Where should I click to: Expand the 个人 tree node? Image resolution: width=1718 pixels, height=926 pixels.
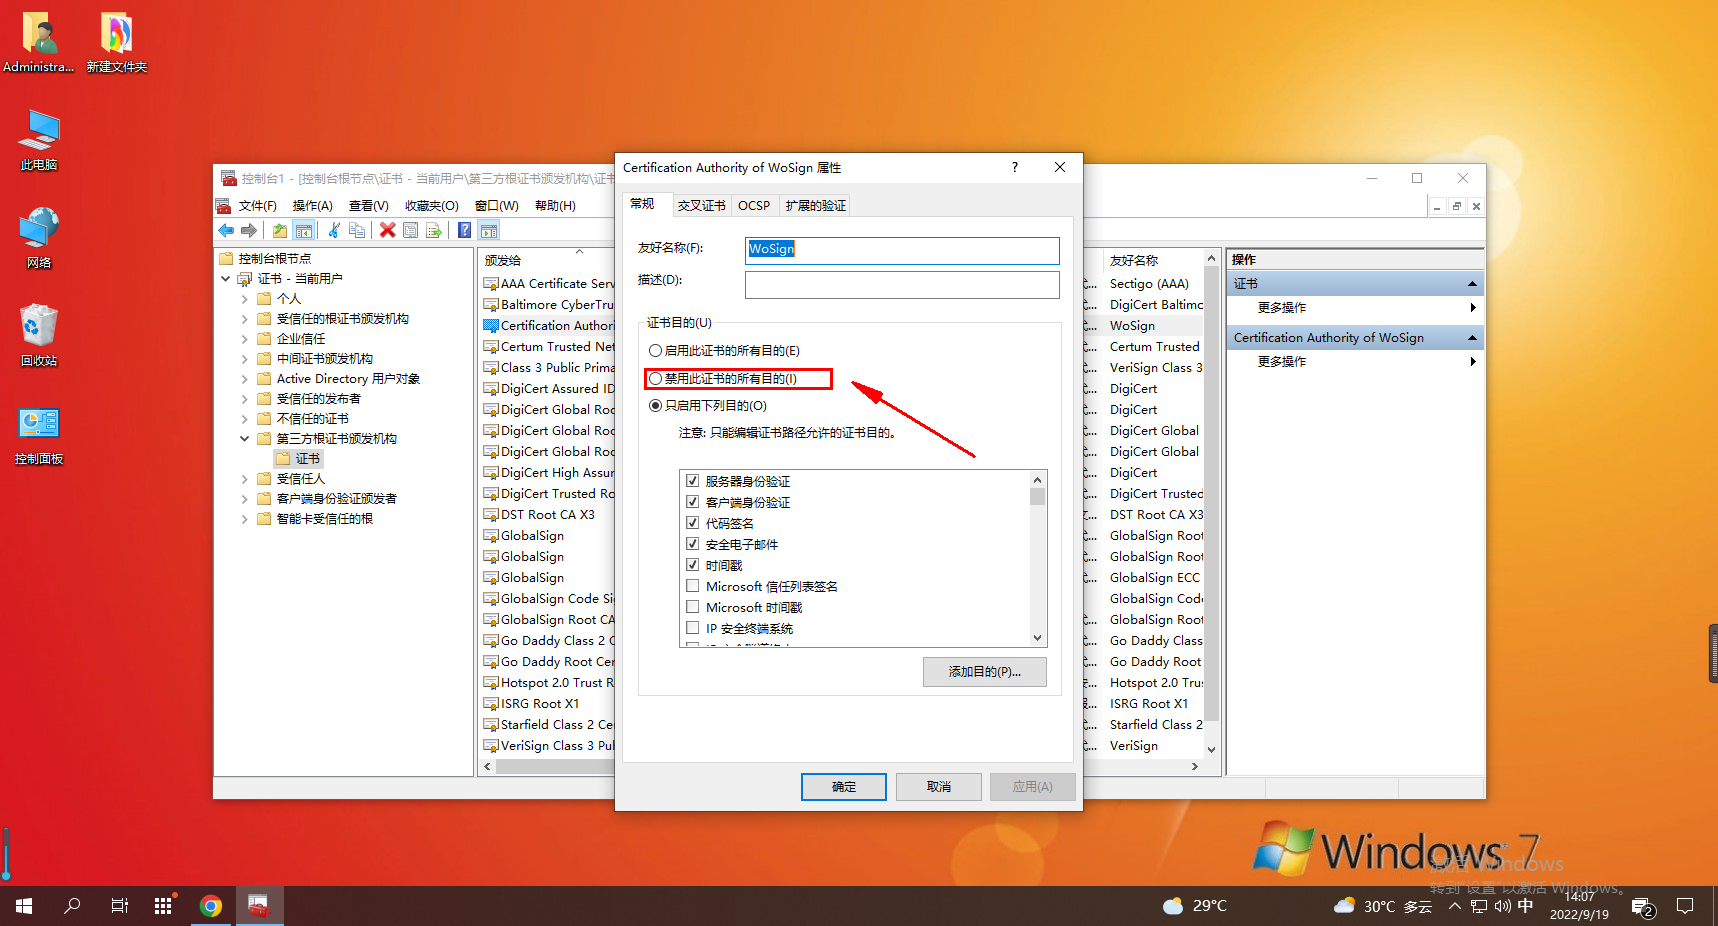point(245,299)
